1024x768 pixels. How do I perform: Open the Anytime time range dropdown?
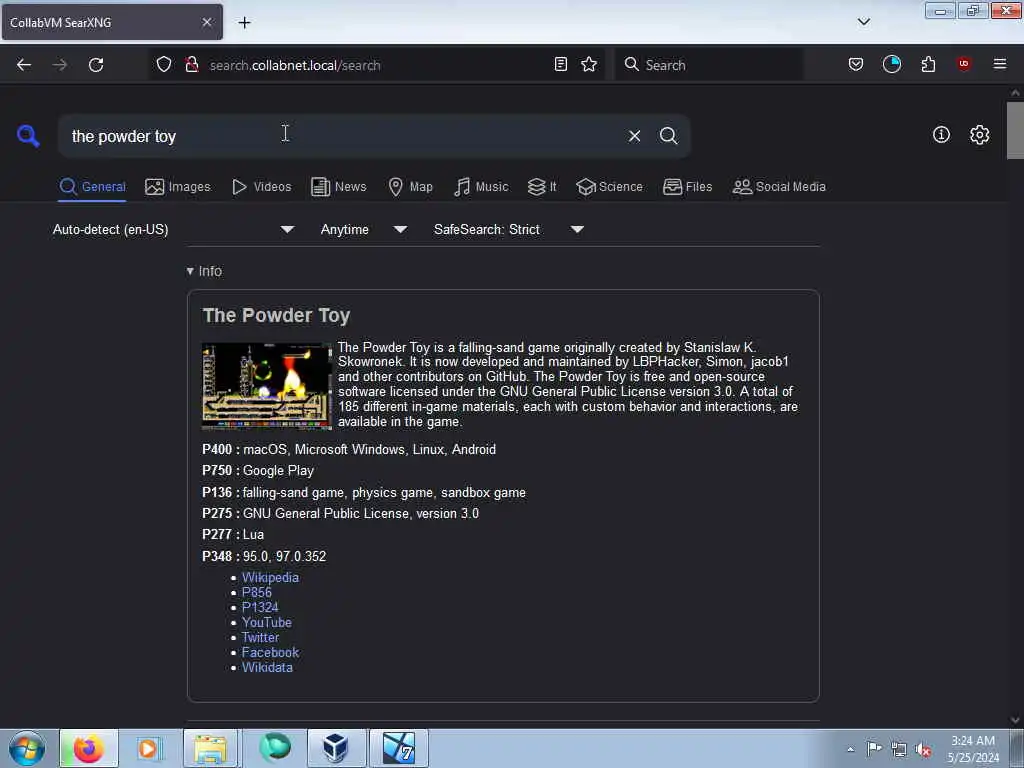[364, 229]
